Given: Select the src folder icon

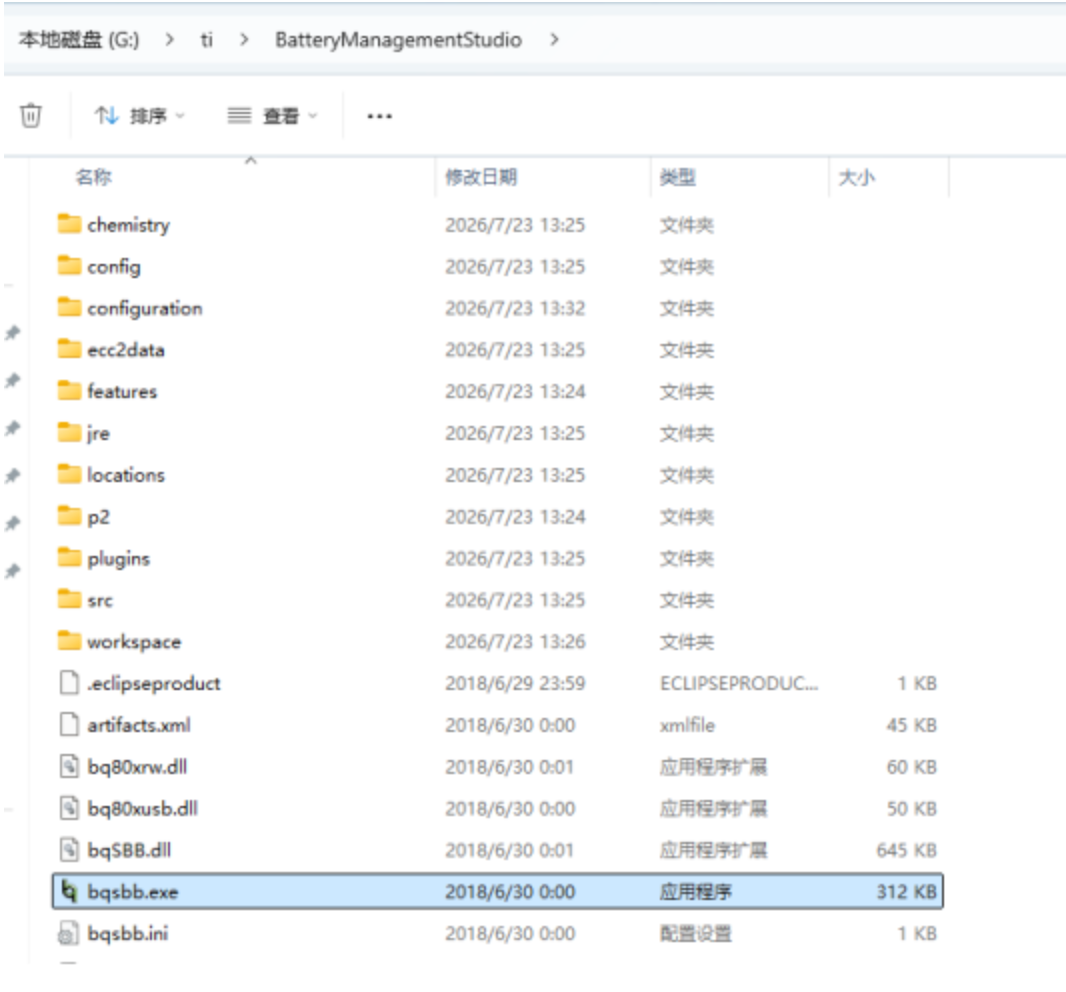Looking at the screenshot, I should point(69,599).
